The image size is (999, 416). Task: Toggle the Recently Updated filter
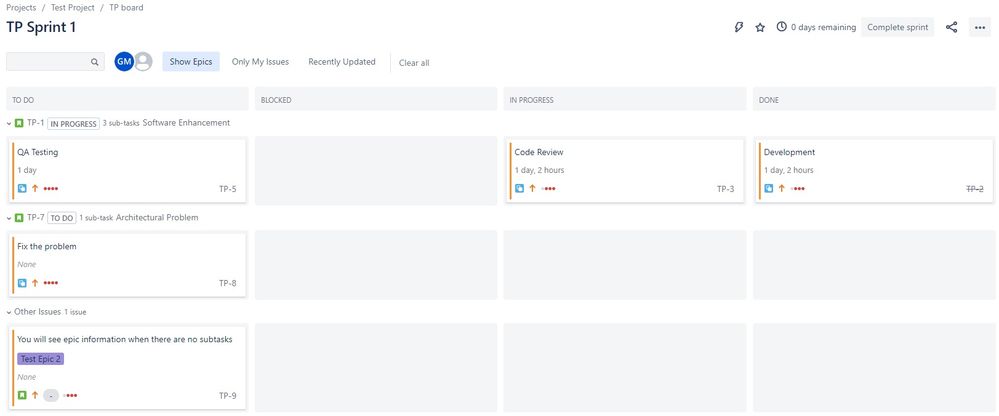coord(341,62)
